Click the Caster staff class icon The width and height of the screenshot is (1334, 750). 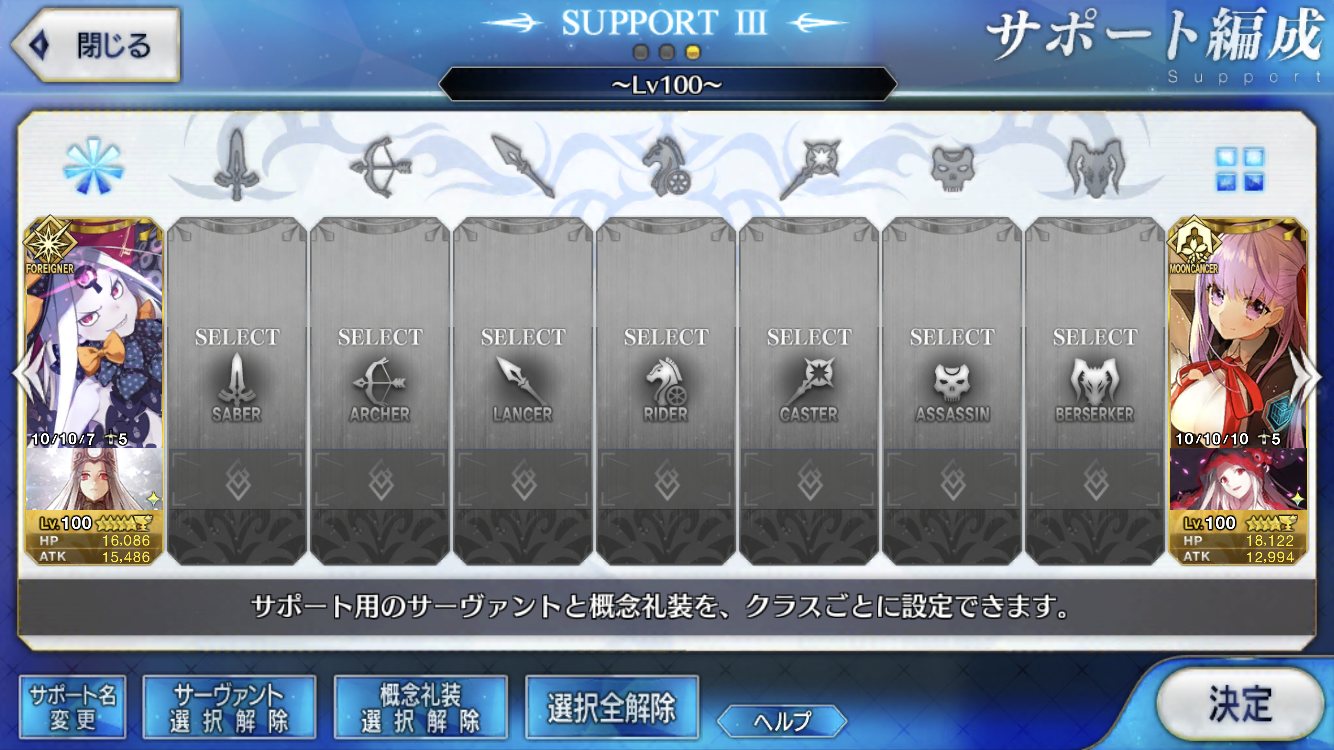point(809,167)
